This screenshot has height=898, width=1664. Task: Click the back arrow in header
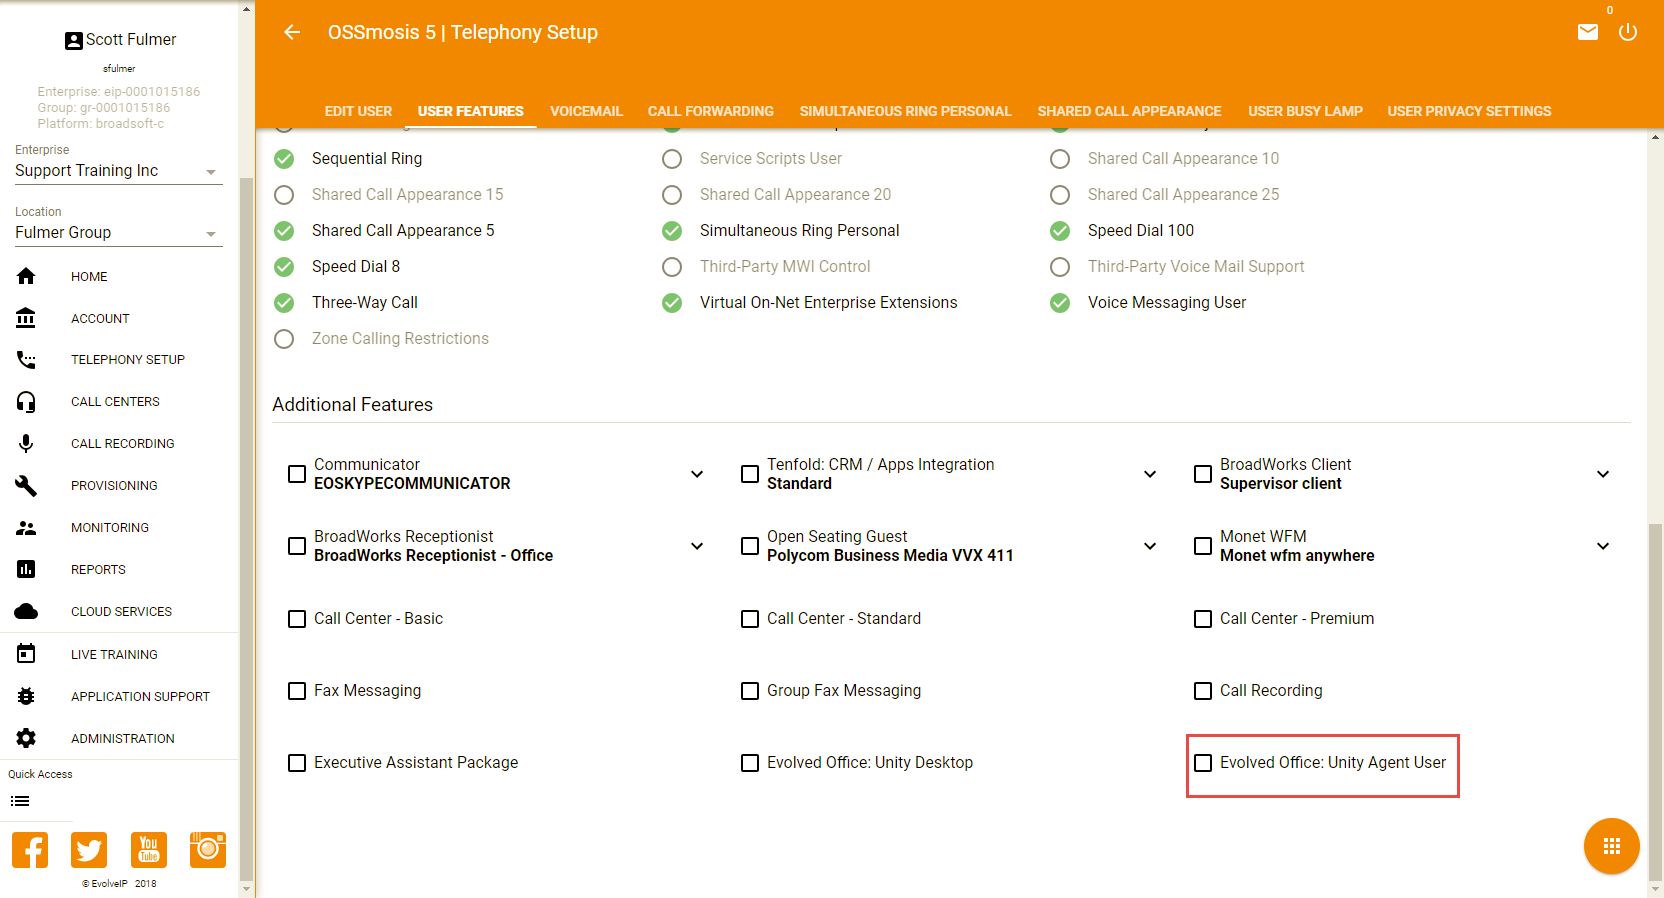(292, 32)
